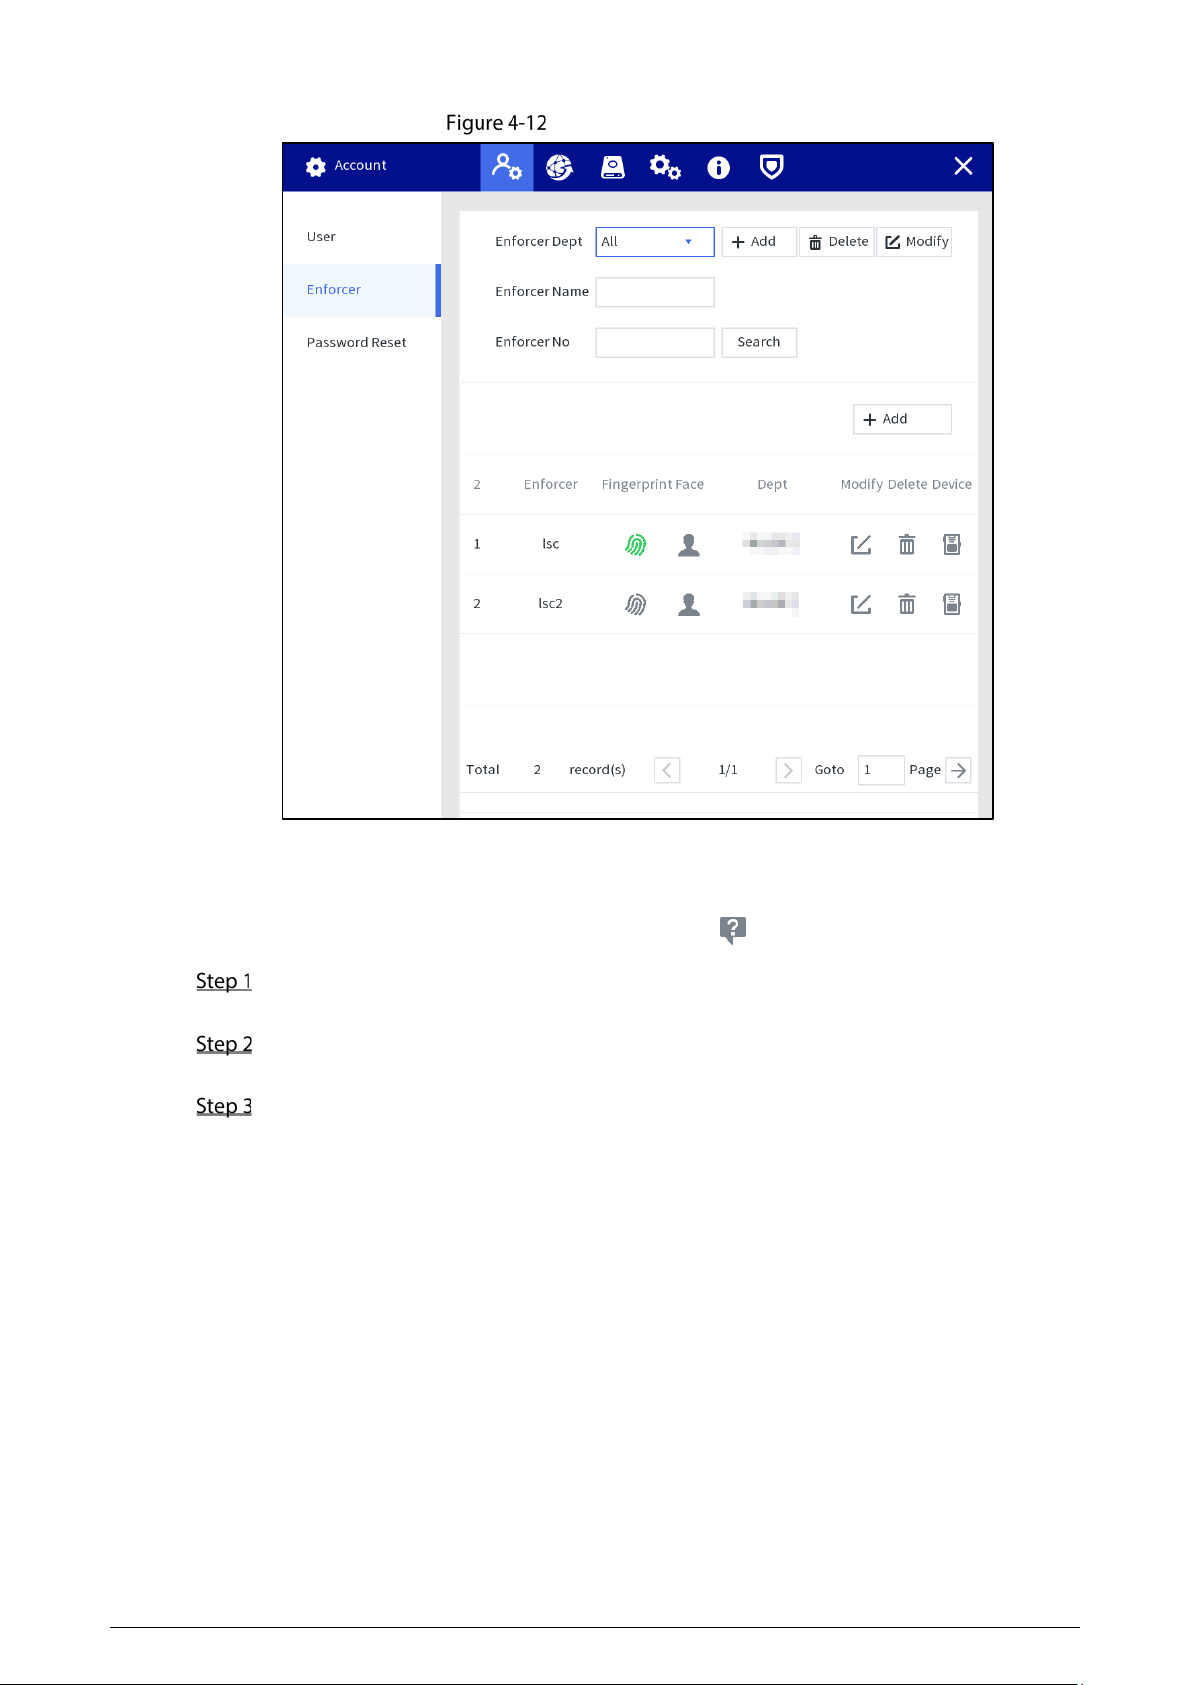Image resolution: width=1192 pixels, height=1685 pixels.
Task: Click the face icon for lsc2
Action: tap(689, 604)
